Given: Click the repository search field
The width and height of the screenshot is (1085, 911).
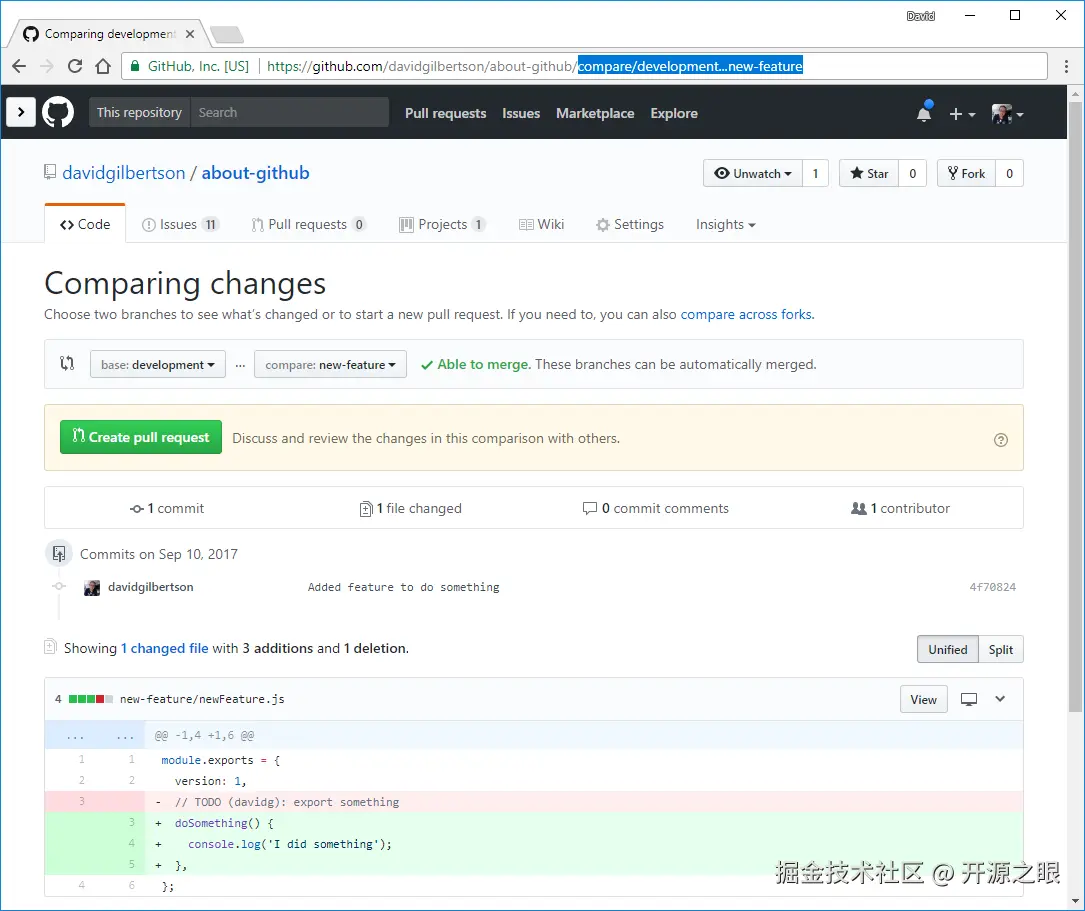Looking at the screenshot, I should [x=289, y=112].
